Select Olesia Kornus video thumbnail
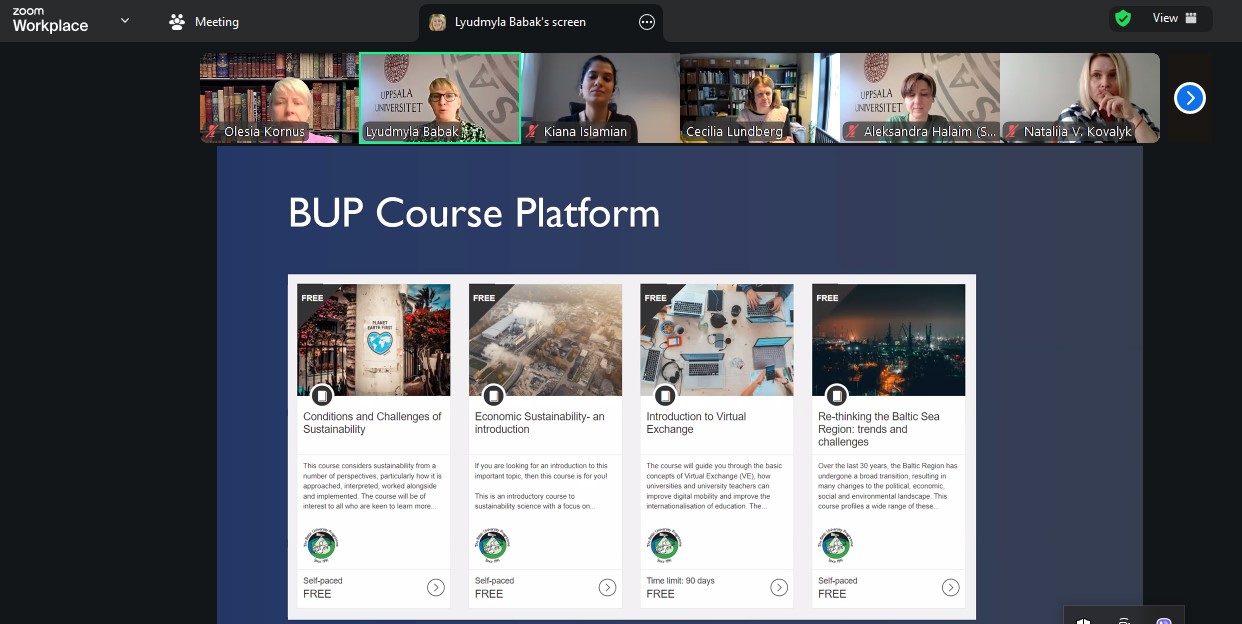This screenshot has width=1242, height=624. [x=279, y=98]
